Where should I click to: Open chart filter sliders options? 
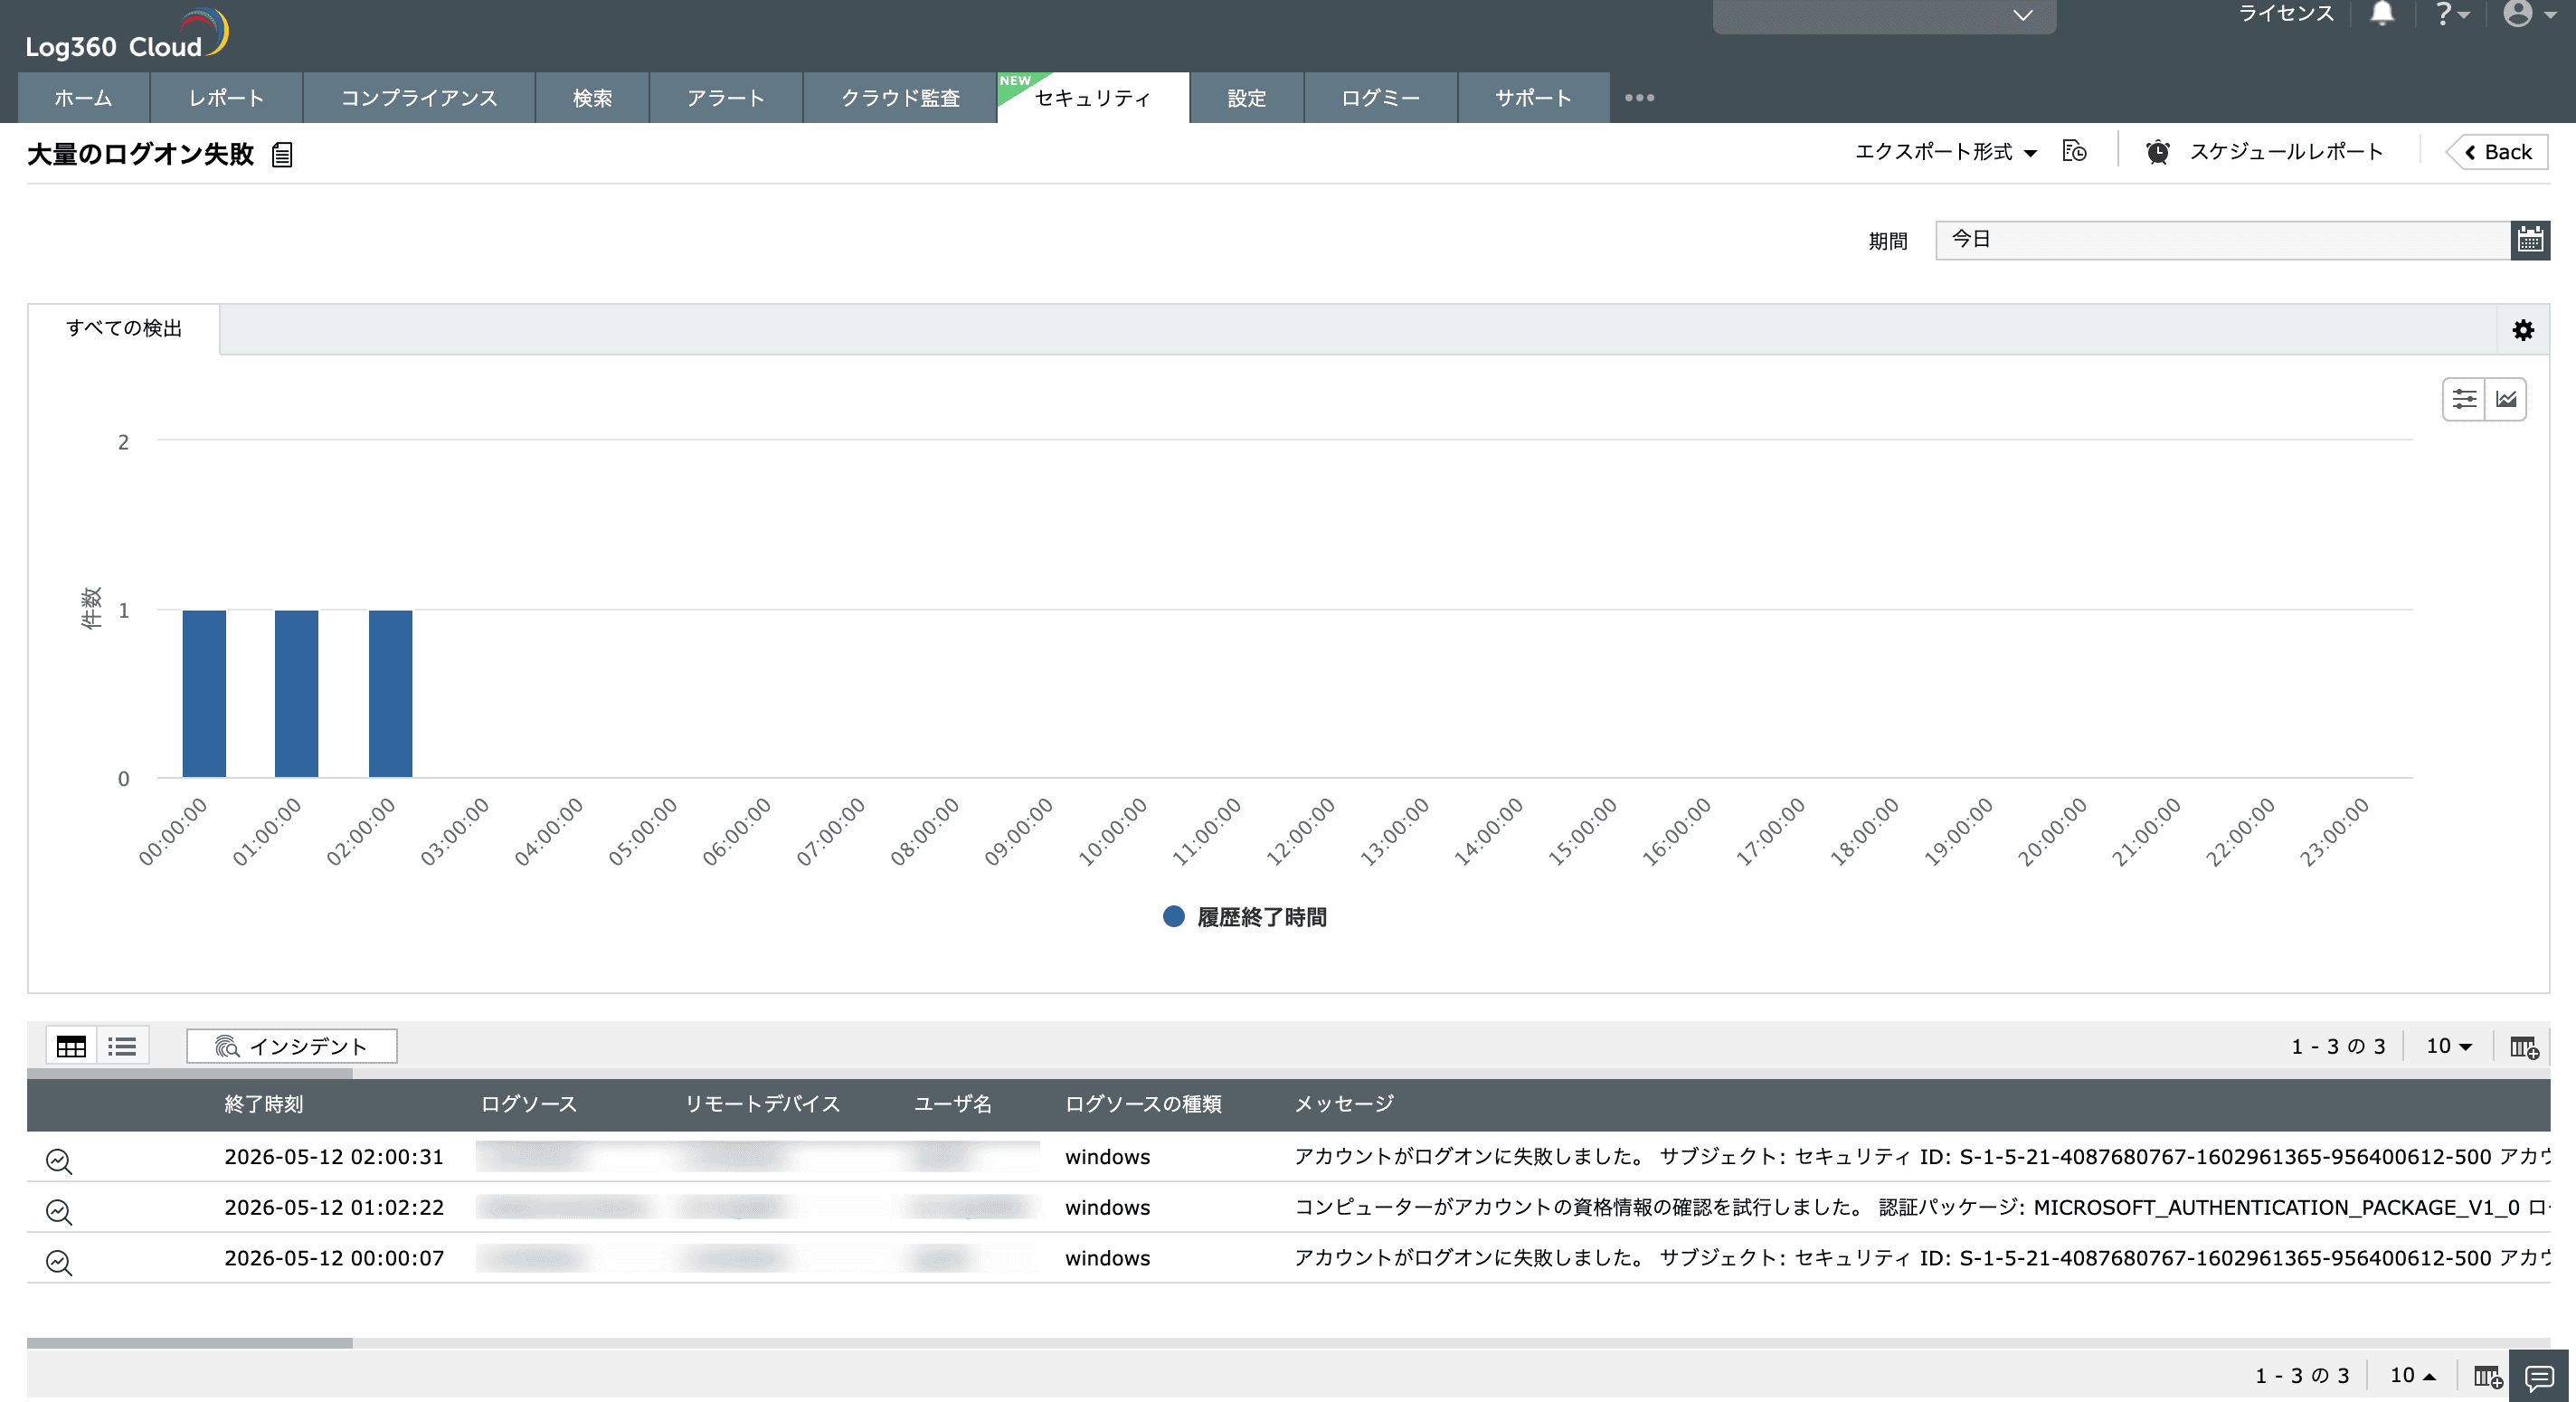[2464, 399]
